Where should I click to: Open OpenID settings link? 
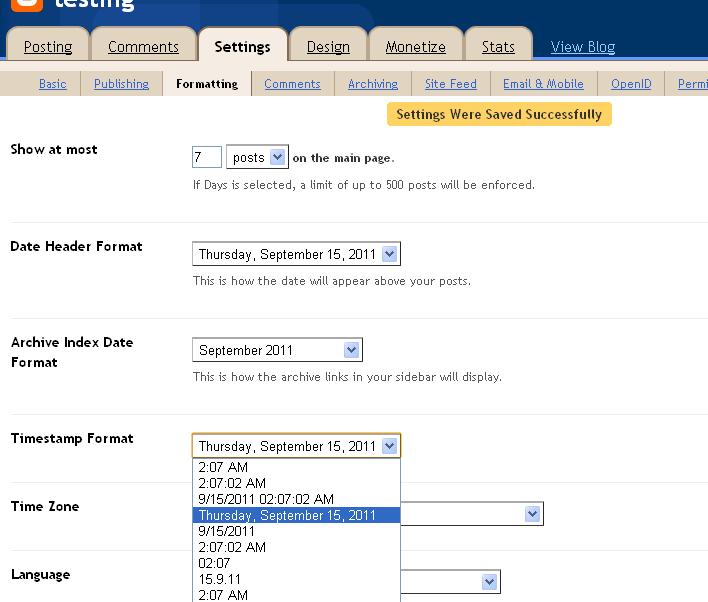(x=631, y=84)
